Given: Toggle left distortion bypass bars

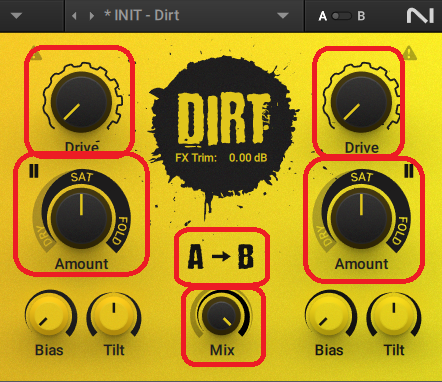Looking at the screenshot, I should tap(34, 171).
